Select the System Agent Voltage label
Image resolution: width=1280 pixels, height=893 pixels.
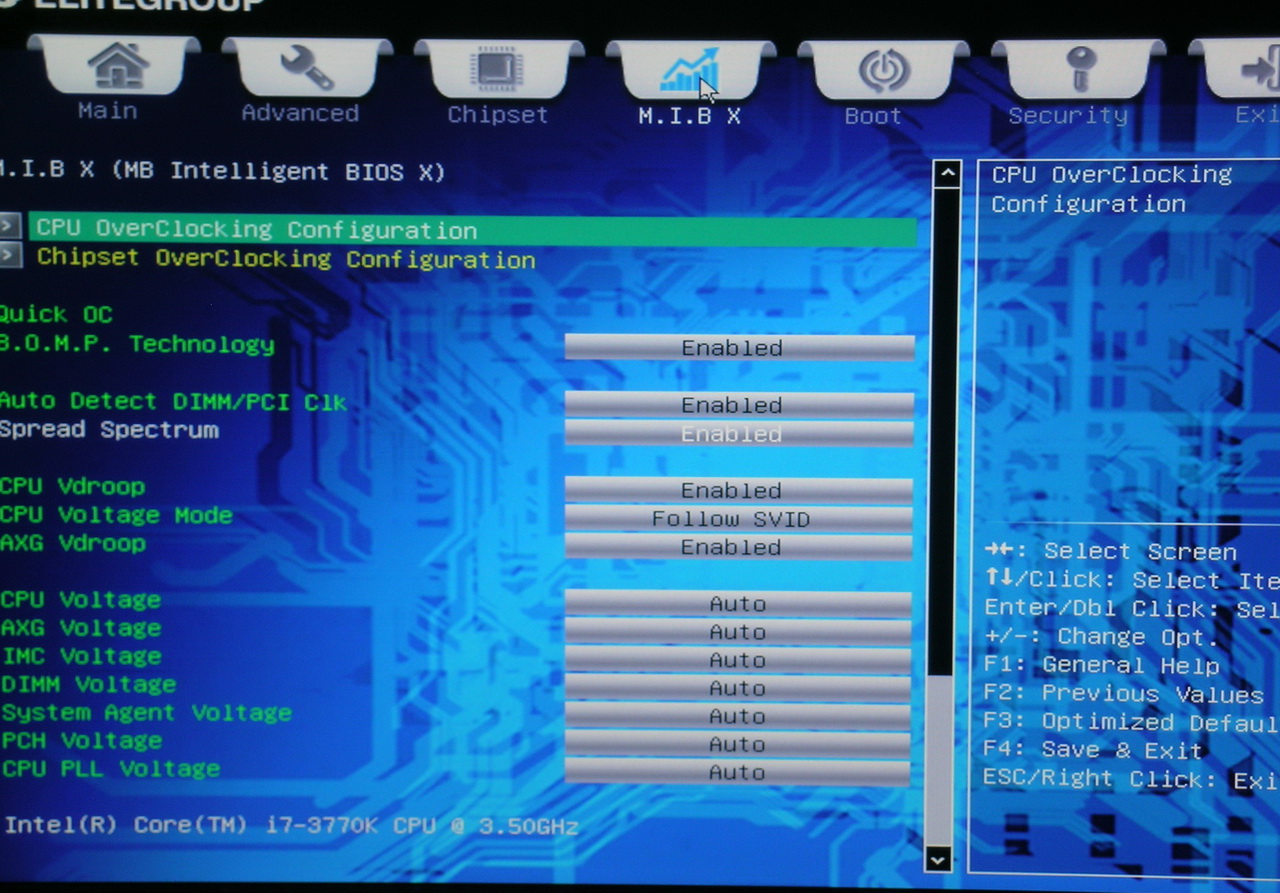[x=147, y=712]
